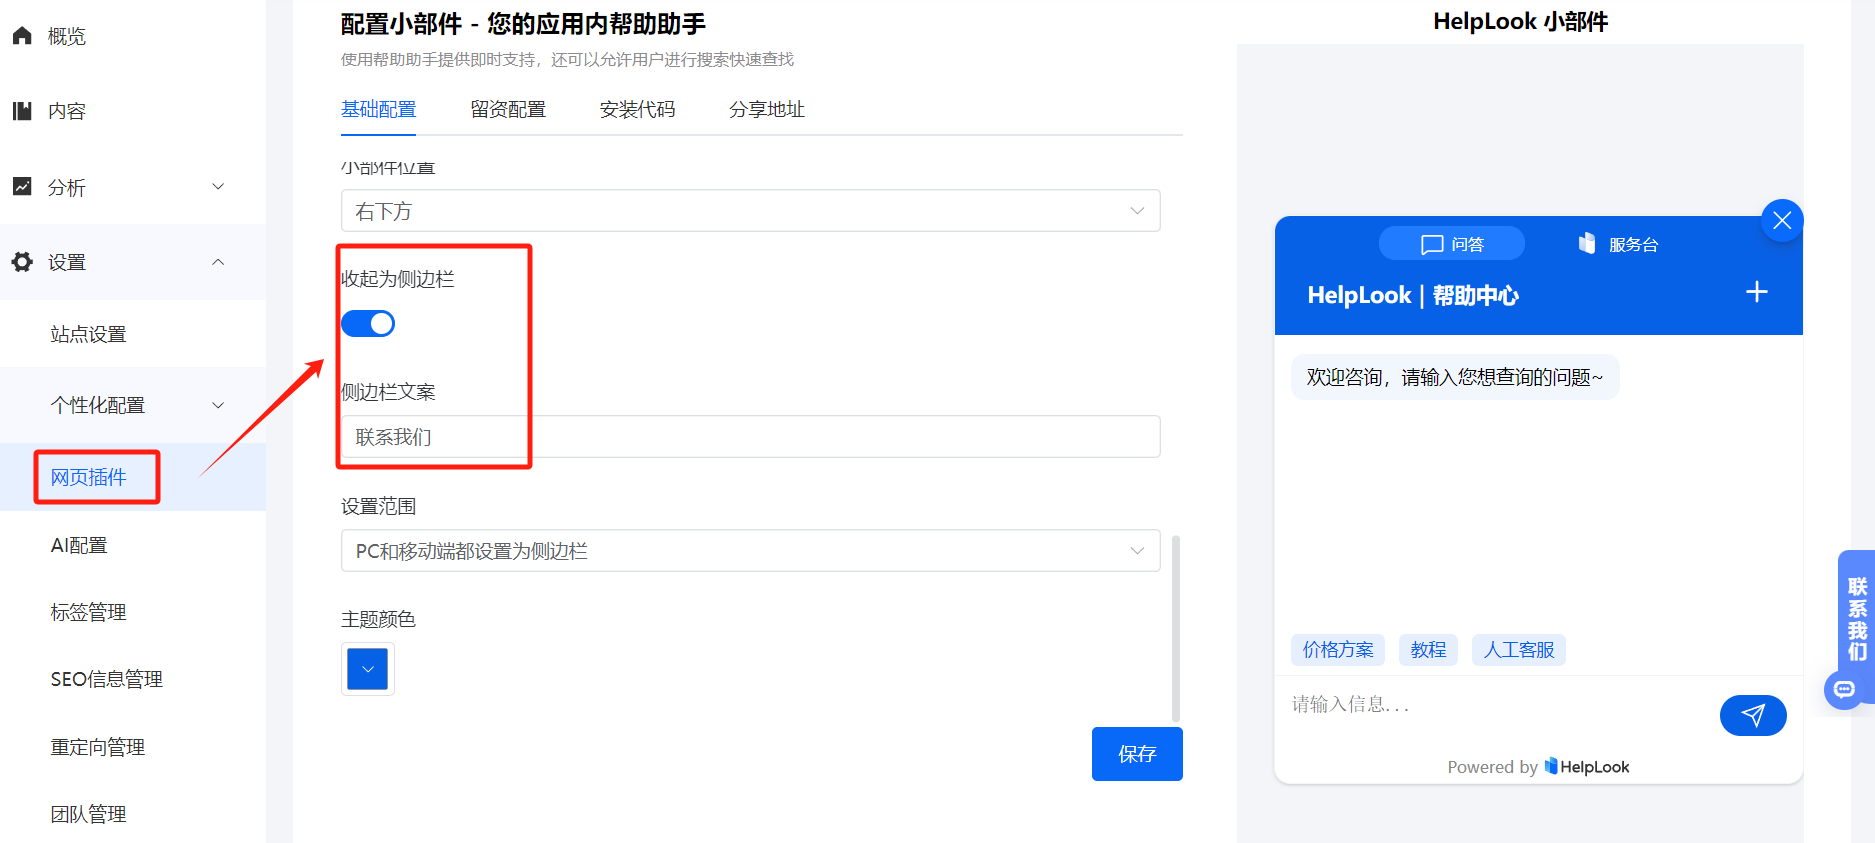Screen dimensions: 1875x843
Task: Close the HelpLook widget with X icon
Action: coord(1782,220)
